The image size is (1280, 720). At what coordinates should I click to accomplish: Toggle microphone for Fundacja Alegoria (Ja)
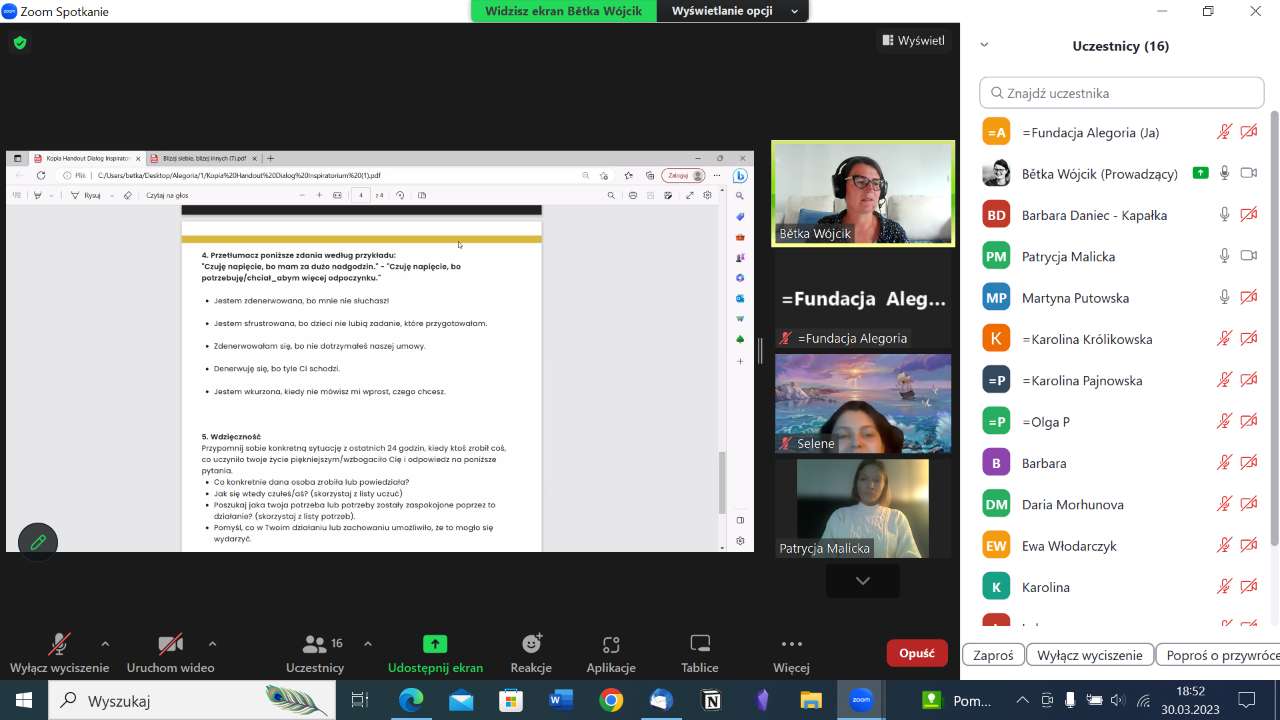(x=1224, y=132)
